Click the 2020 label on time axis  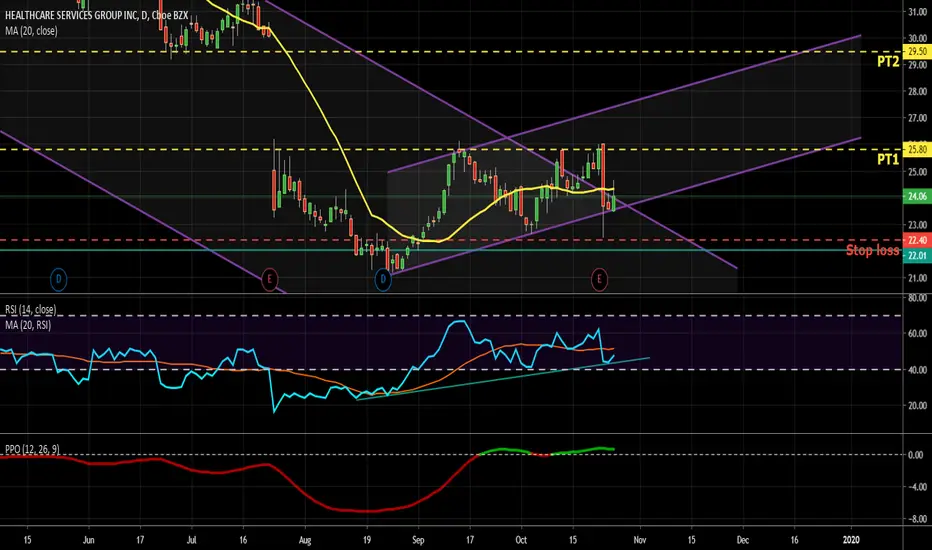click(851, 540)
